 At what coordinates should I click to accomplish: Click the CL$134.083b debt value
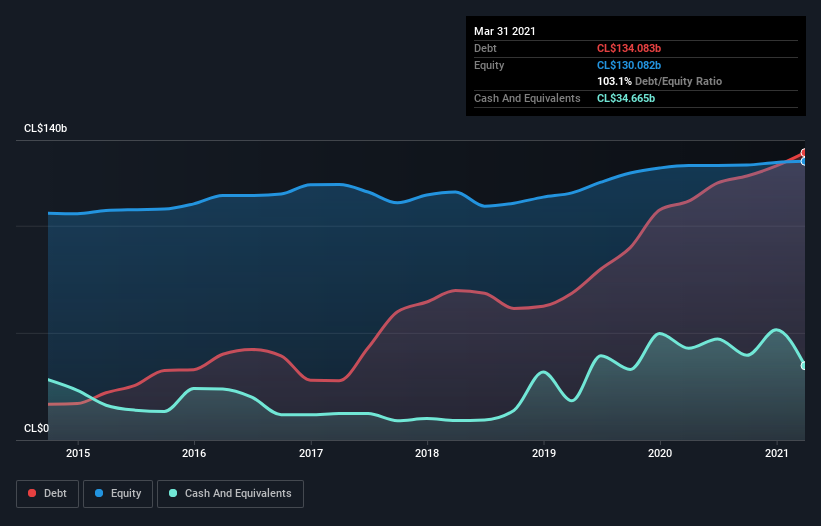coord(629,48)
